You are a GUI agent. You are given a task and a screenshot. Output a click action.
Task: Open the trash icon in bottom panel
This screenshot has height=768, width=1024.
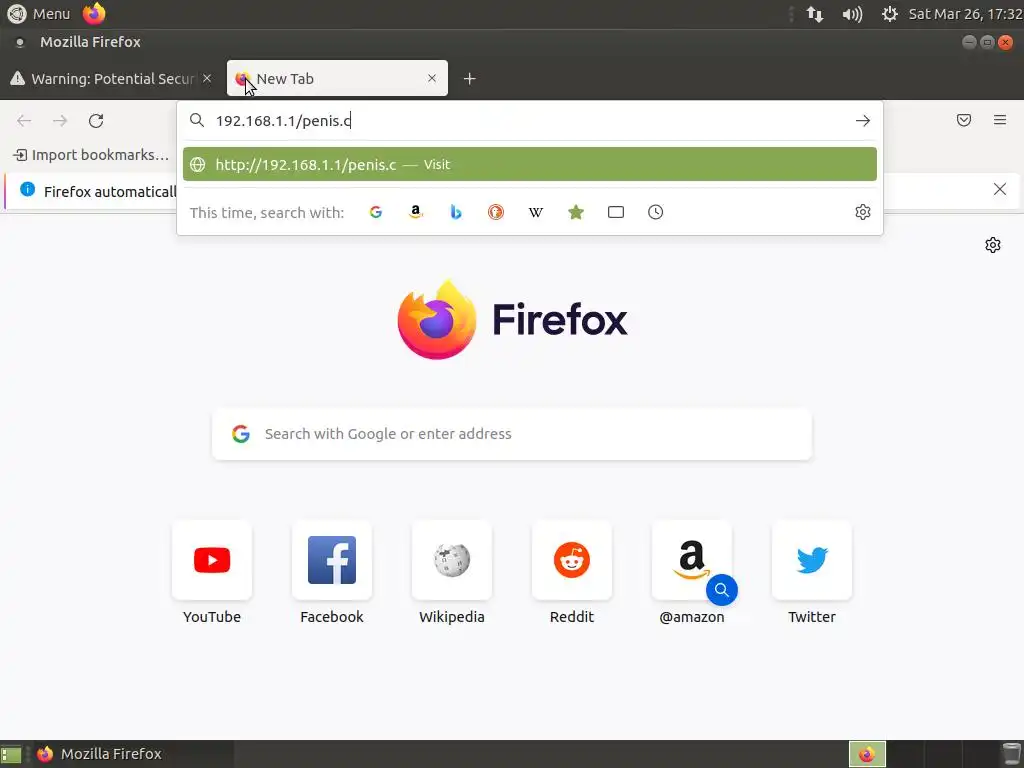[x=1010, y=754]
